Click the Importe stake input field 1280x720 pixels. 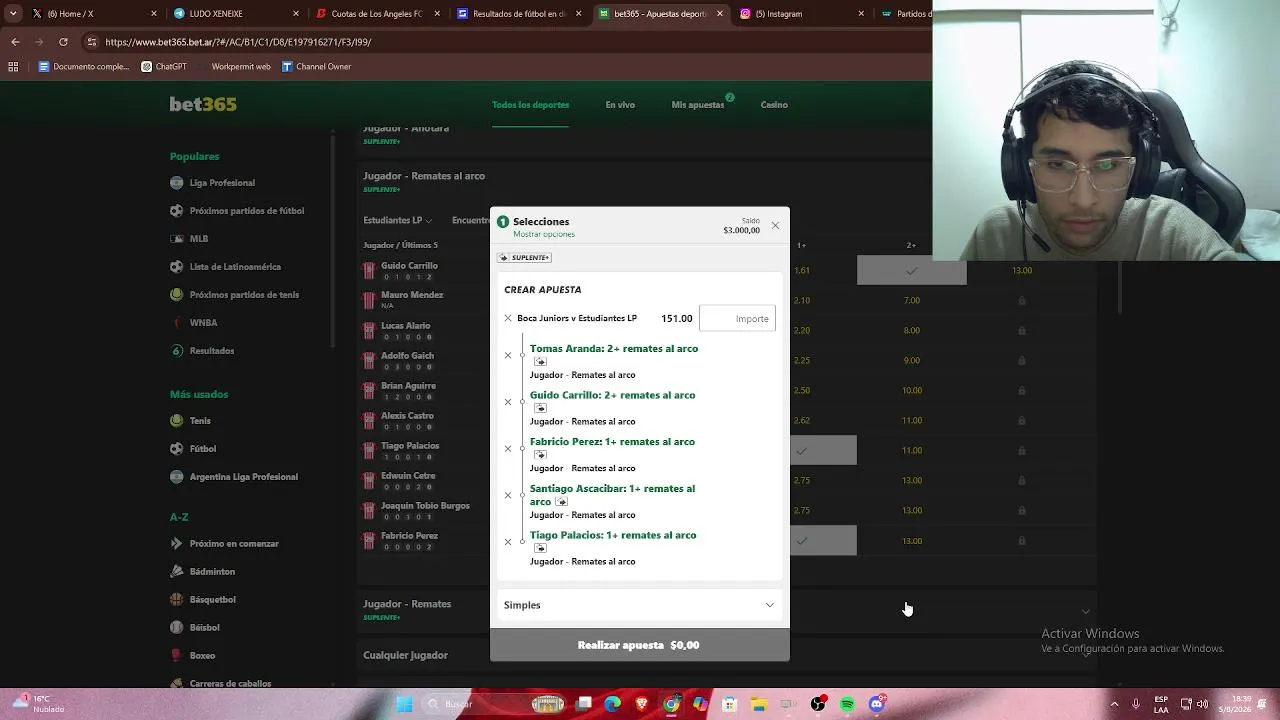[737, 318]
